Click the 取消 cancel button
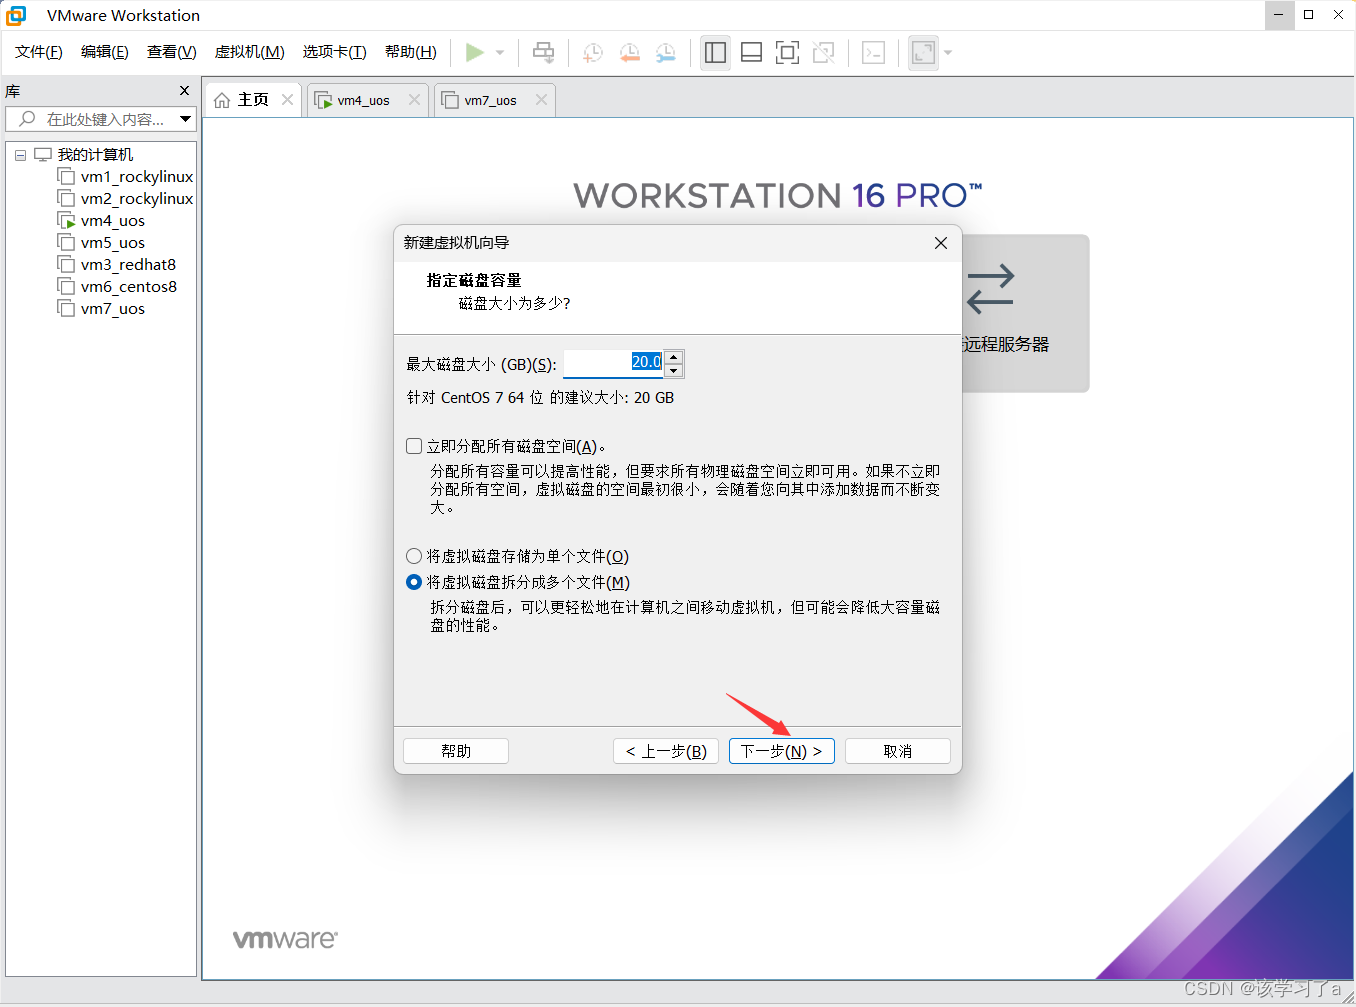The image size is (1356, 1007). pos(898,751)
